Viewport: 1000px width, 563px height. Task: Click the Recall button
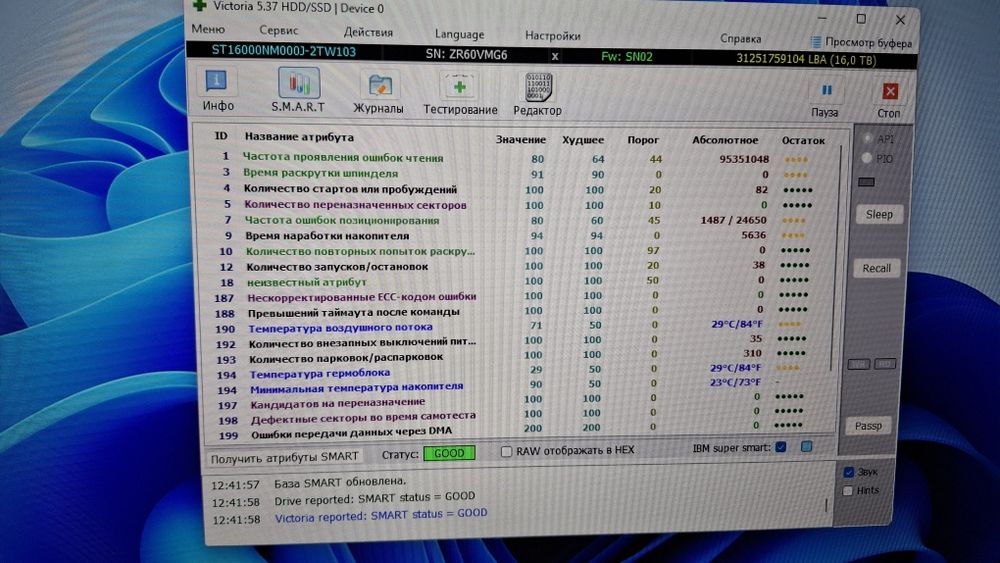tap(876, 268)
